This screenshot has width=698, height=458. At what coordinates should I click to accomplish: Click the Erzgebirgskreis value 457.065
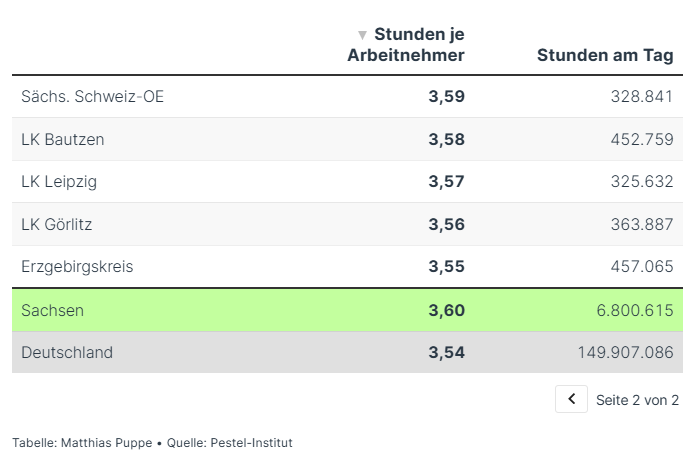642,267
